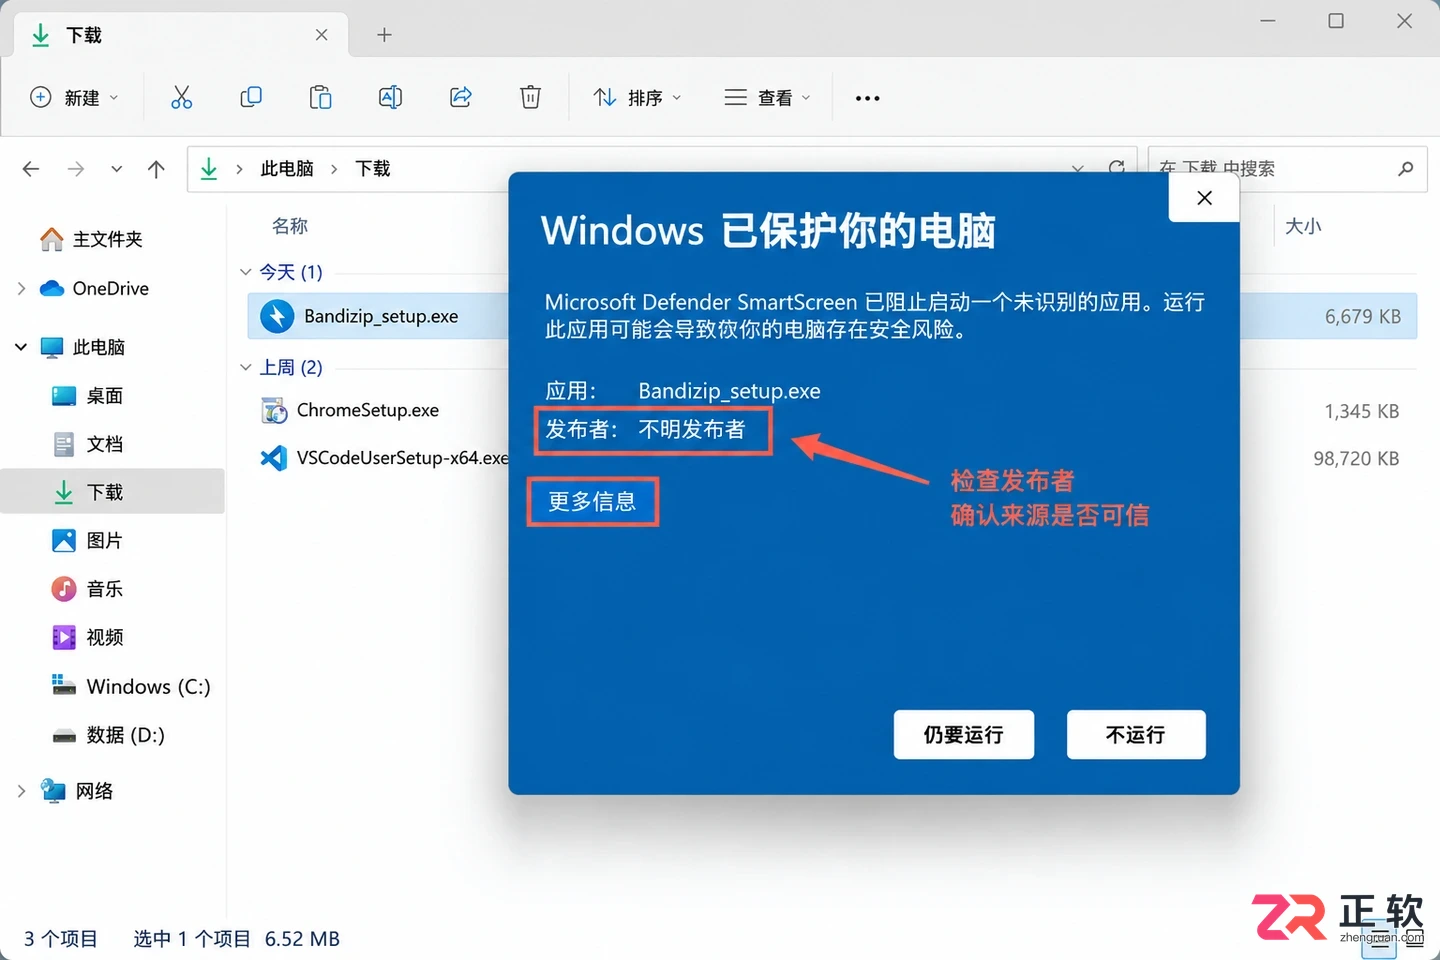Select VSCodeUserSetup-x64.exe file
This screenshot has width=1440, height=960.
(402, 458)
